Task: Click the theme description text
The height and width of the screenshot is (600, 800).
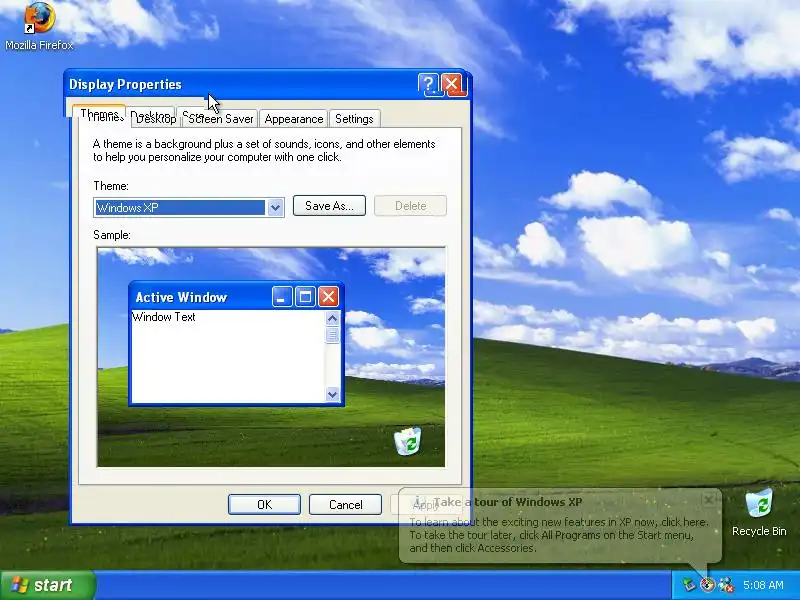Action: pyautogui.click(x=264, y=151)
